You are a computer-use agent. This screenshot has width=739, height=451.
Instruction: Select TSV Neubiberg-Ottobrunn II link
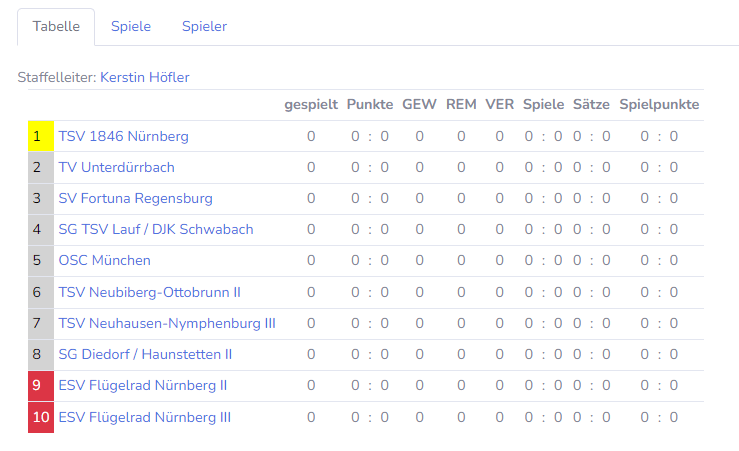pos(149,292)
